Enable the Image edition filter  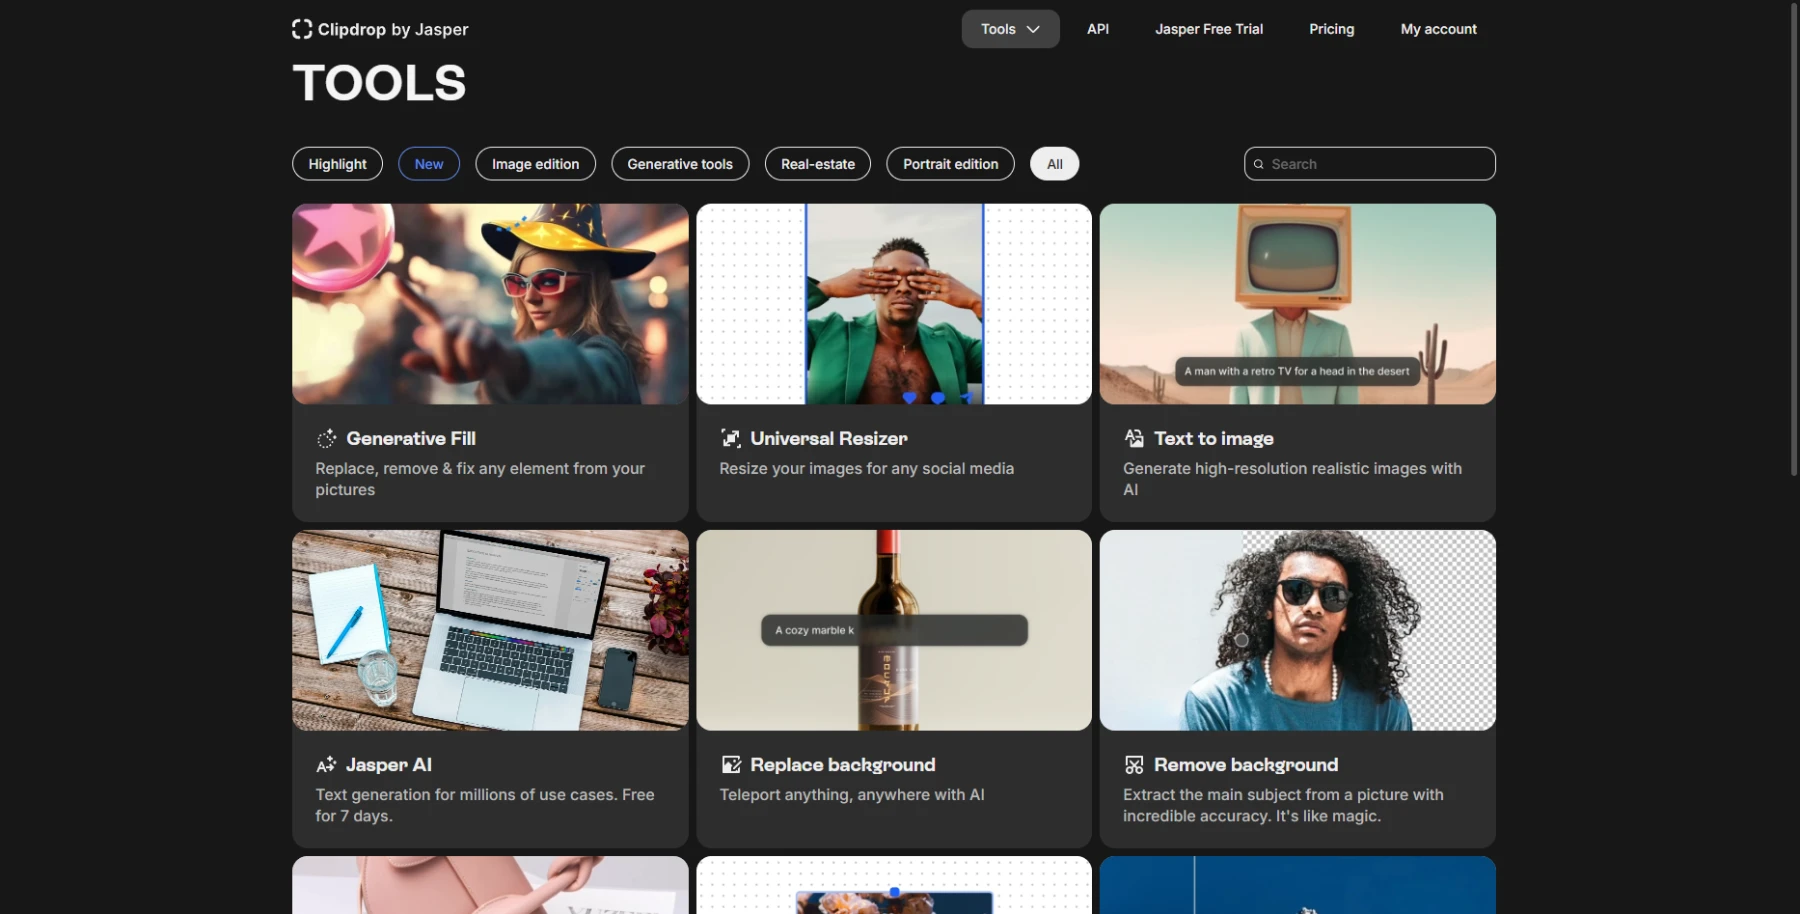click(x=535, y=164)
